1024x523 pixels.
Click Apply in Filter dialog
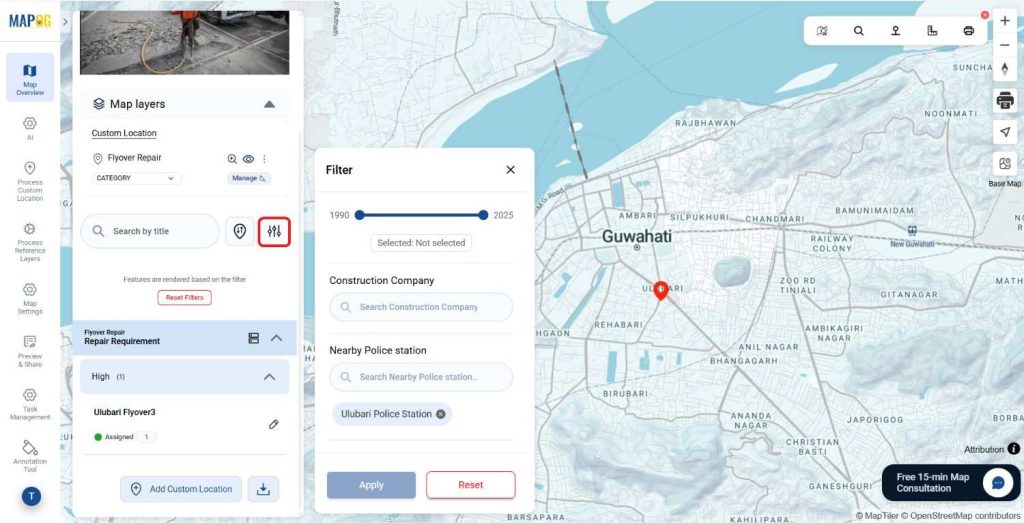click(371, 485)
